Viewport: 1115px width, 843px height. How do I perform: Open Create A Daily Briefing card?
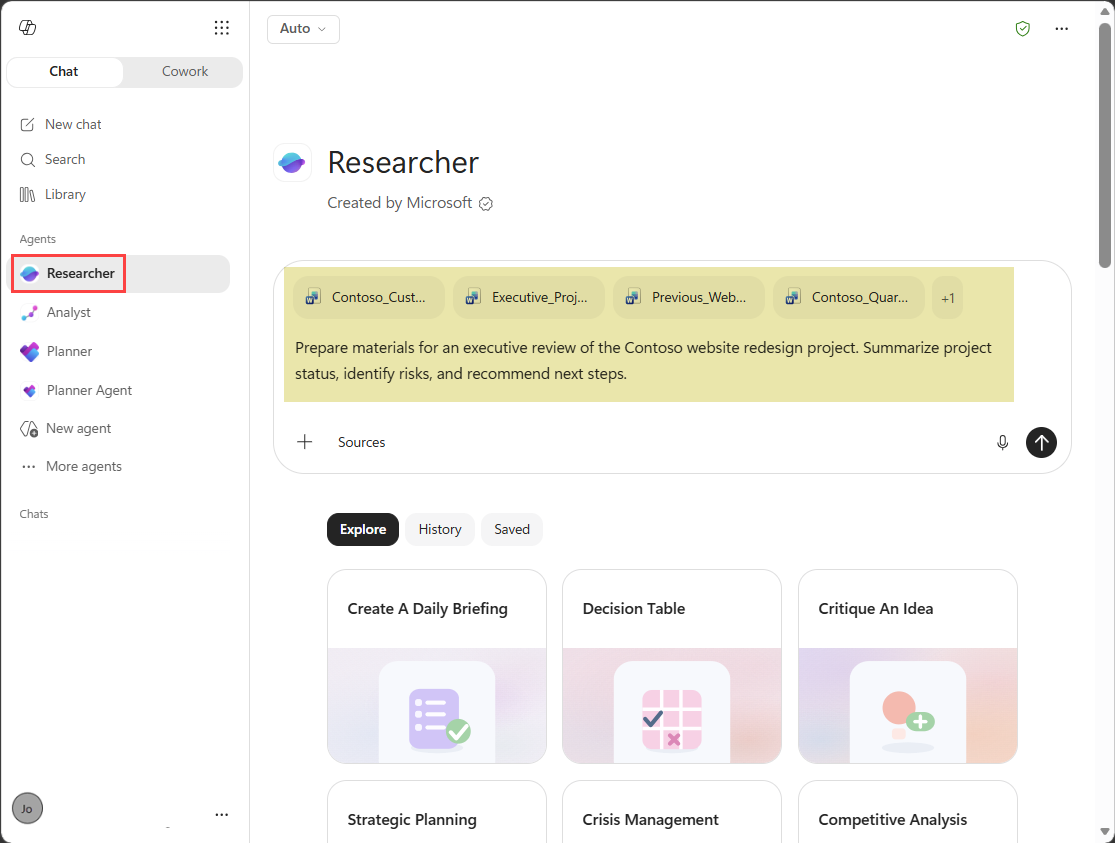(x=437, y=667)
